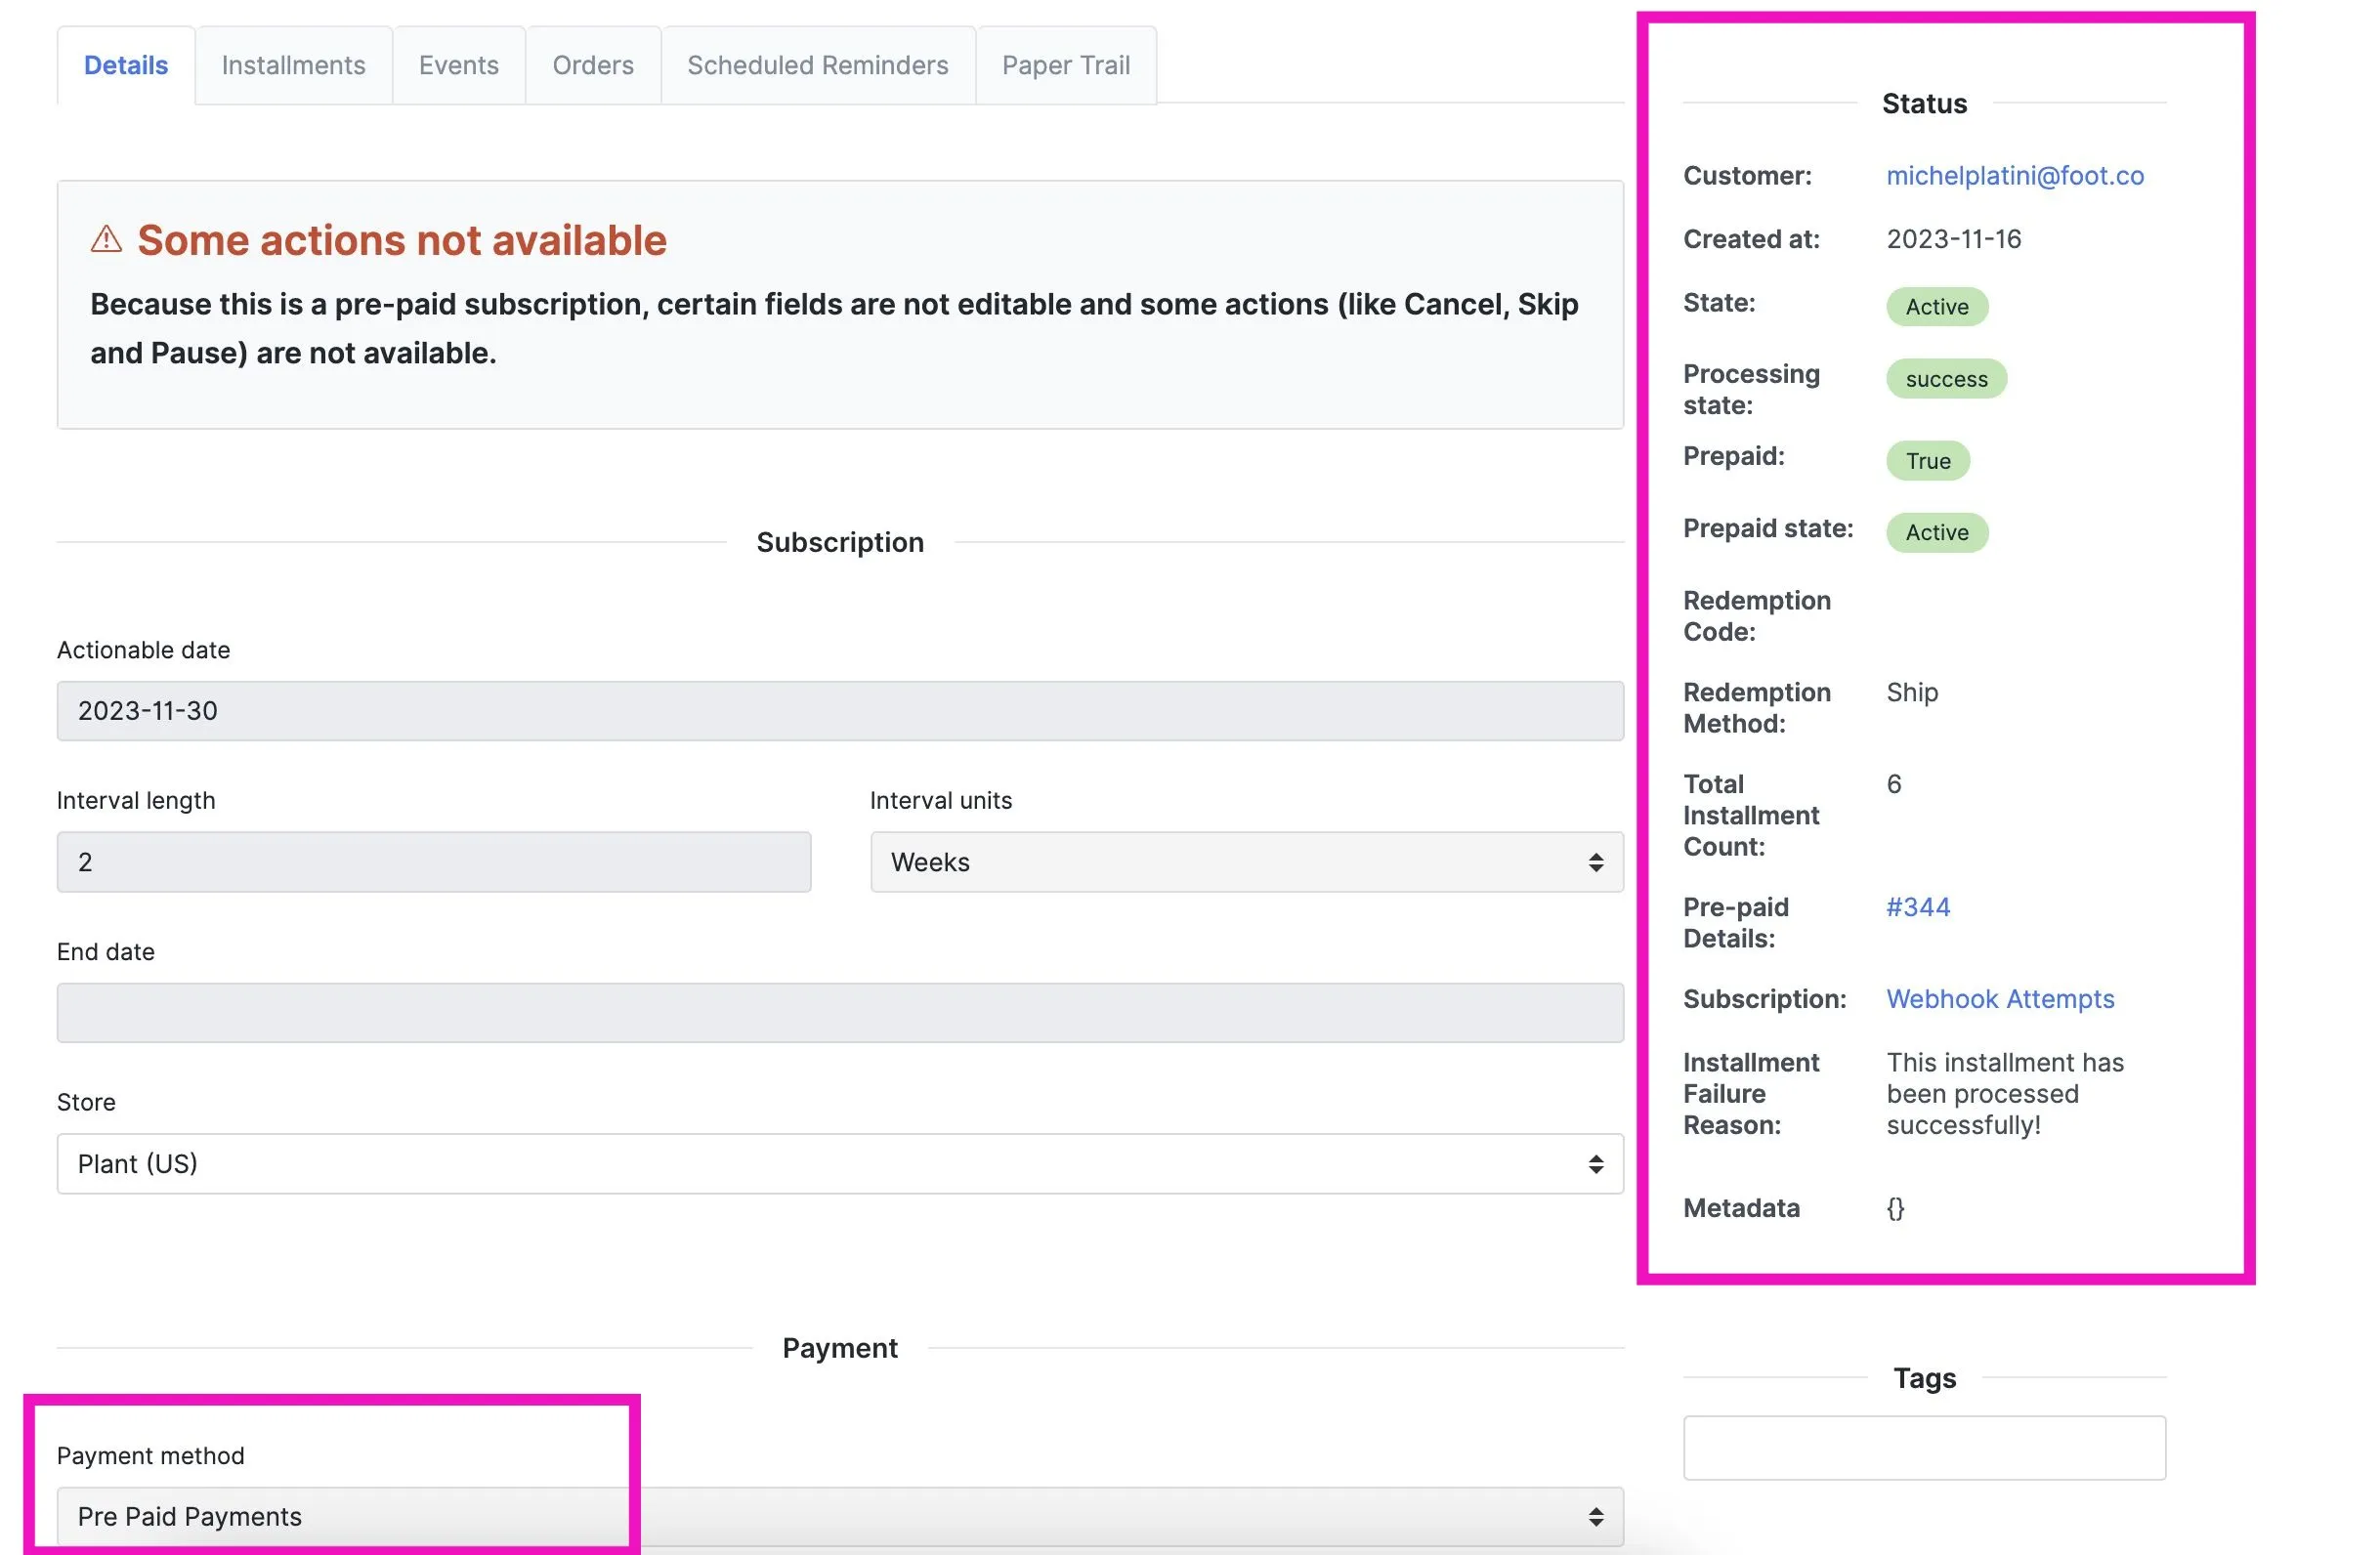2380x1555 pixels.
Task: Switch to the Installments tab
Action: (293, 65)
